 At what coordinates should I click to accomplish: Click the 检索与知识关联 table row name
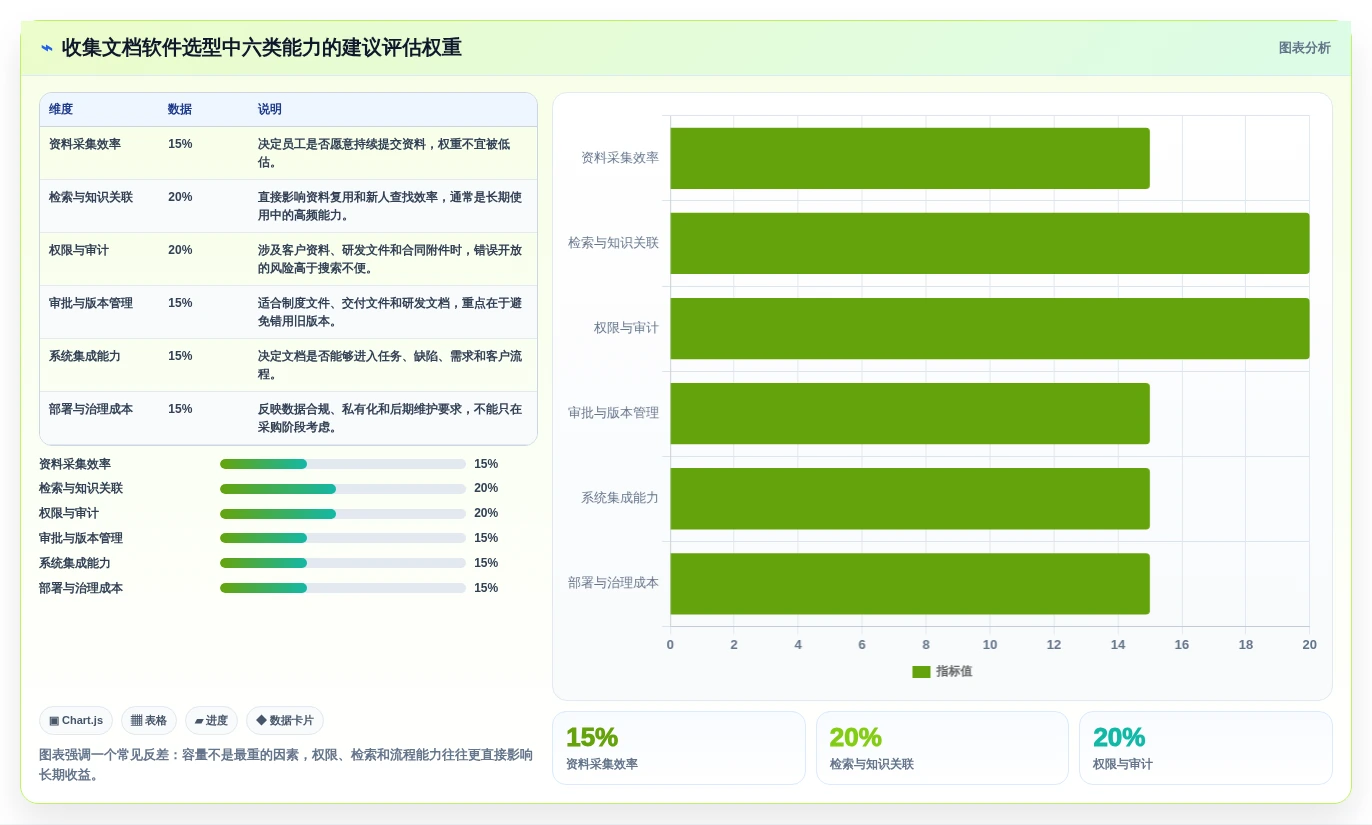[91, 197]
